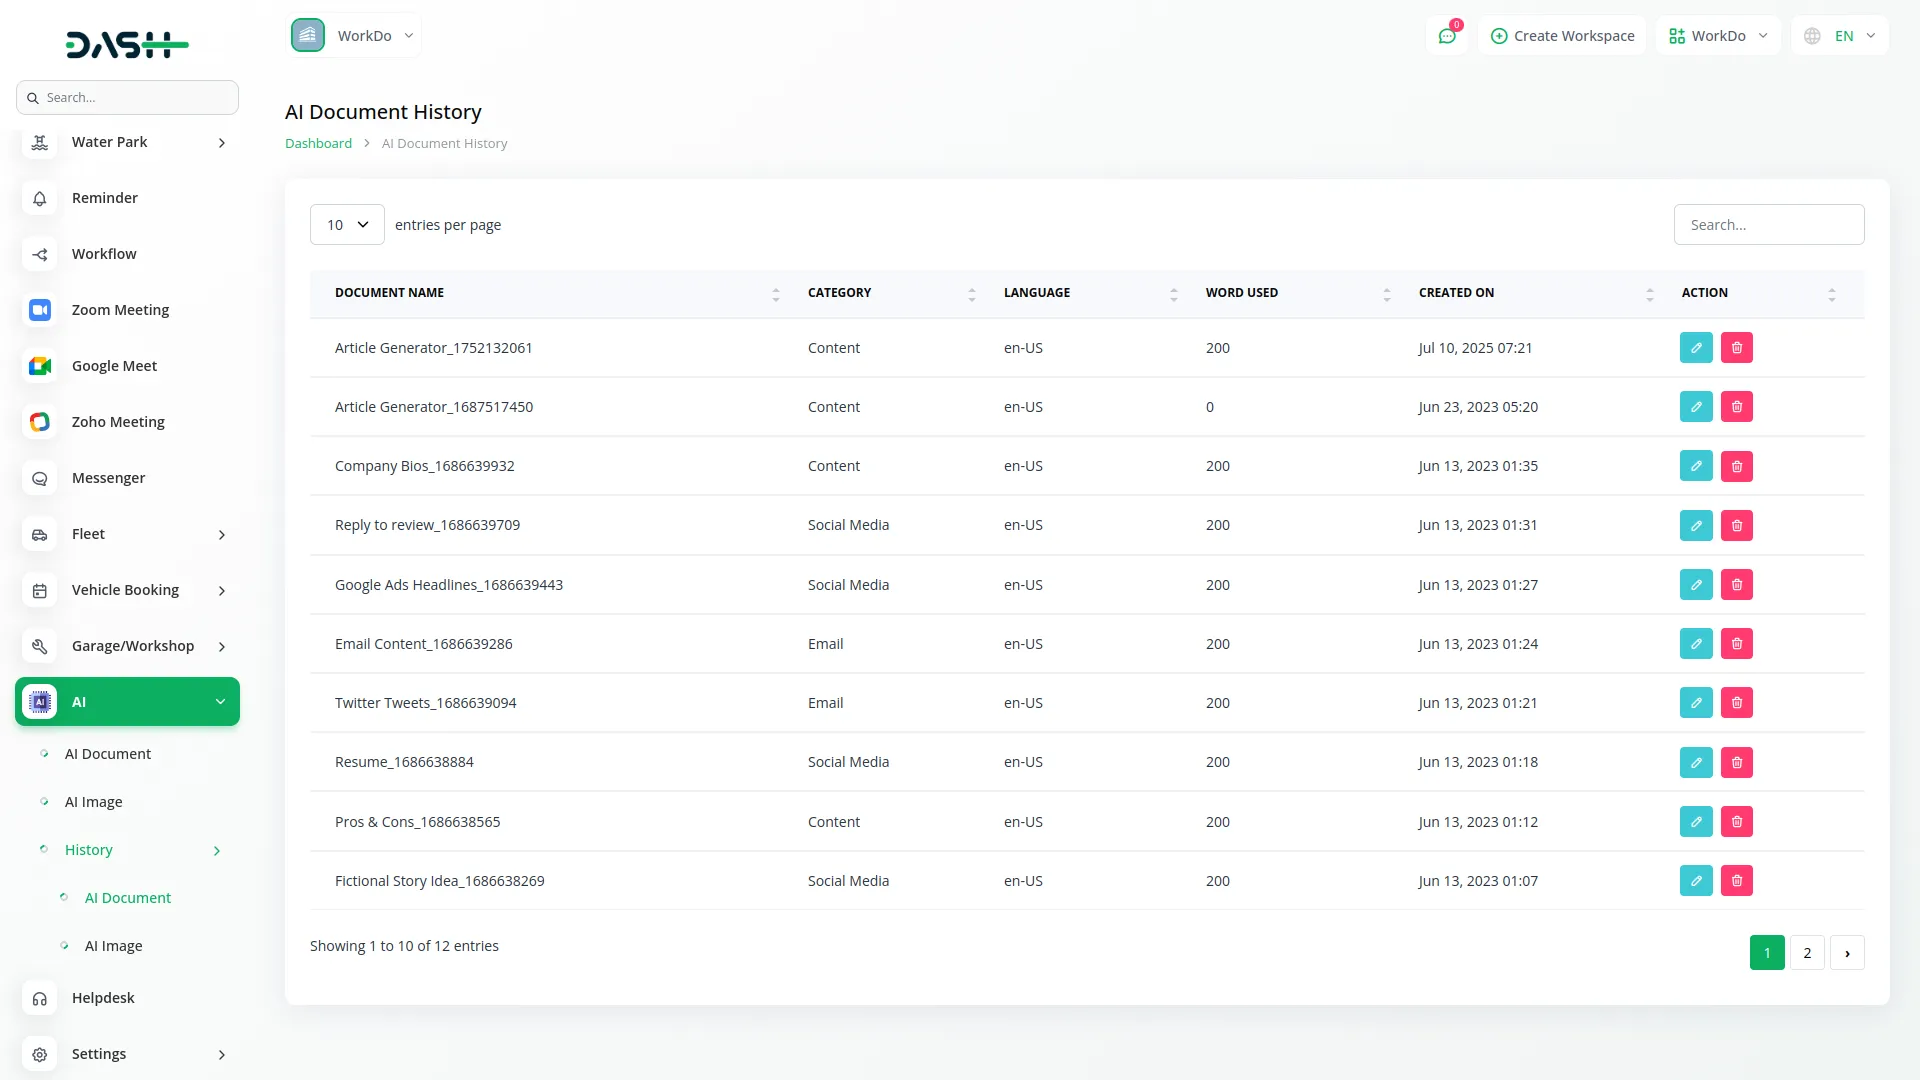Delete the Company Bios_1686639932 document
The image size is (1920, 1080).
point(1737,466)
